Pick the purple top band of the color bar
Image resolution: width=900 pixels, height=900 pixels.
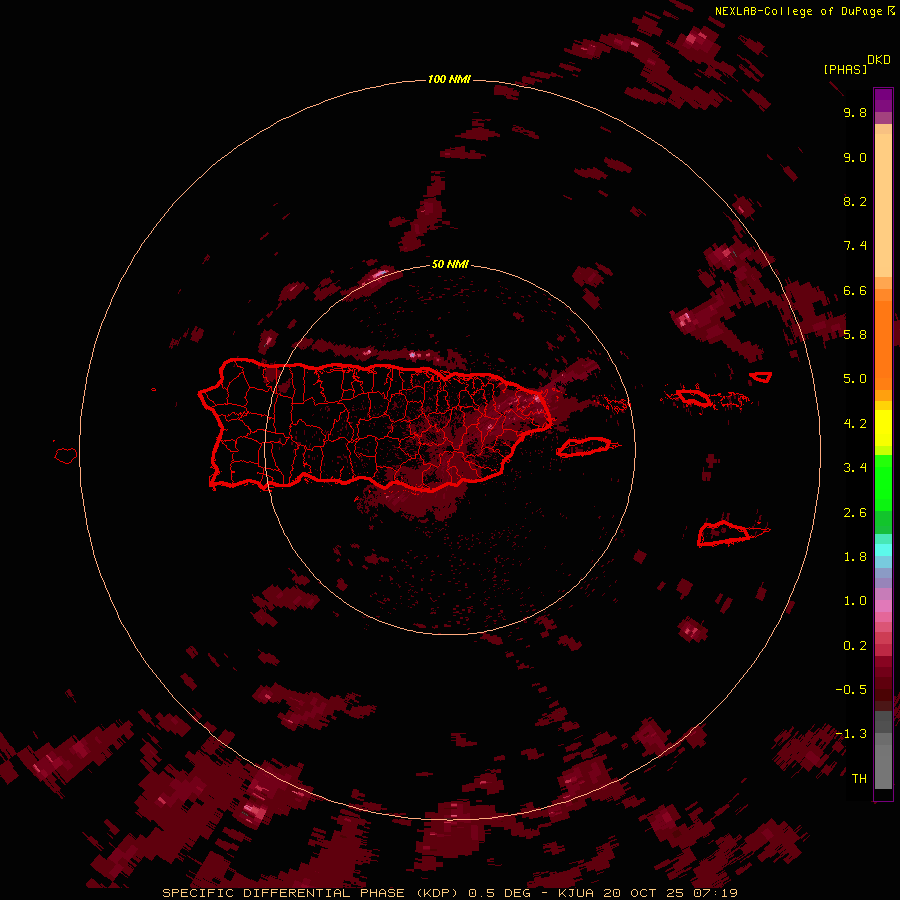point(883,100)
